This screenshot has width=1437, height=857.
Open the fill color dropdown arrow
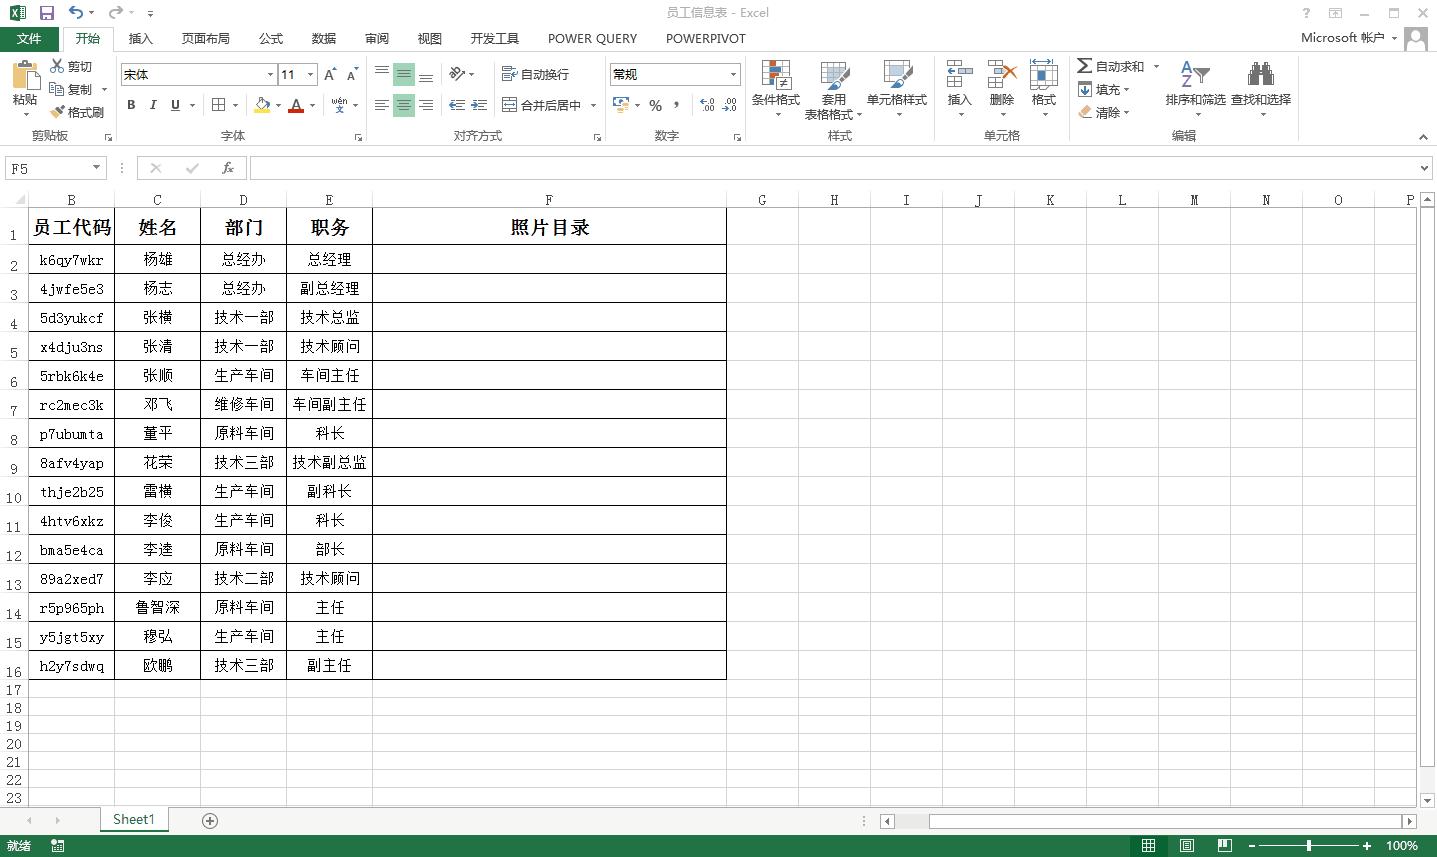276,105
